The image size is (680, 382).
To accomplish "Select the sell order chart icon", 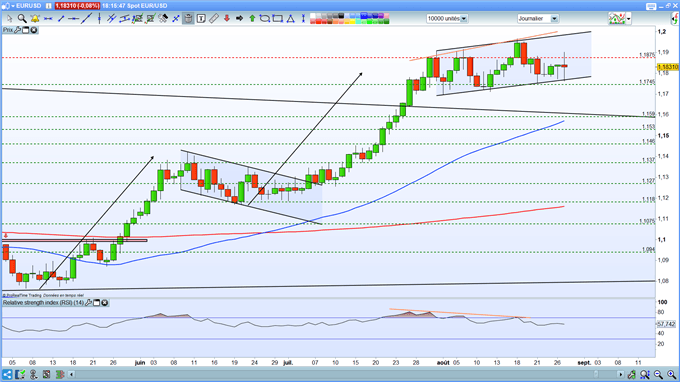I will click(150, 19).
